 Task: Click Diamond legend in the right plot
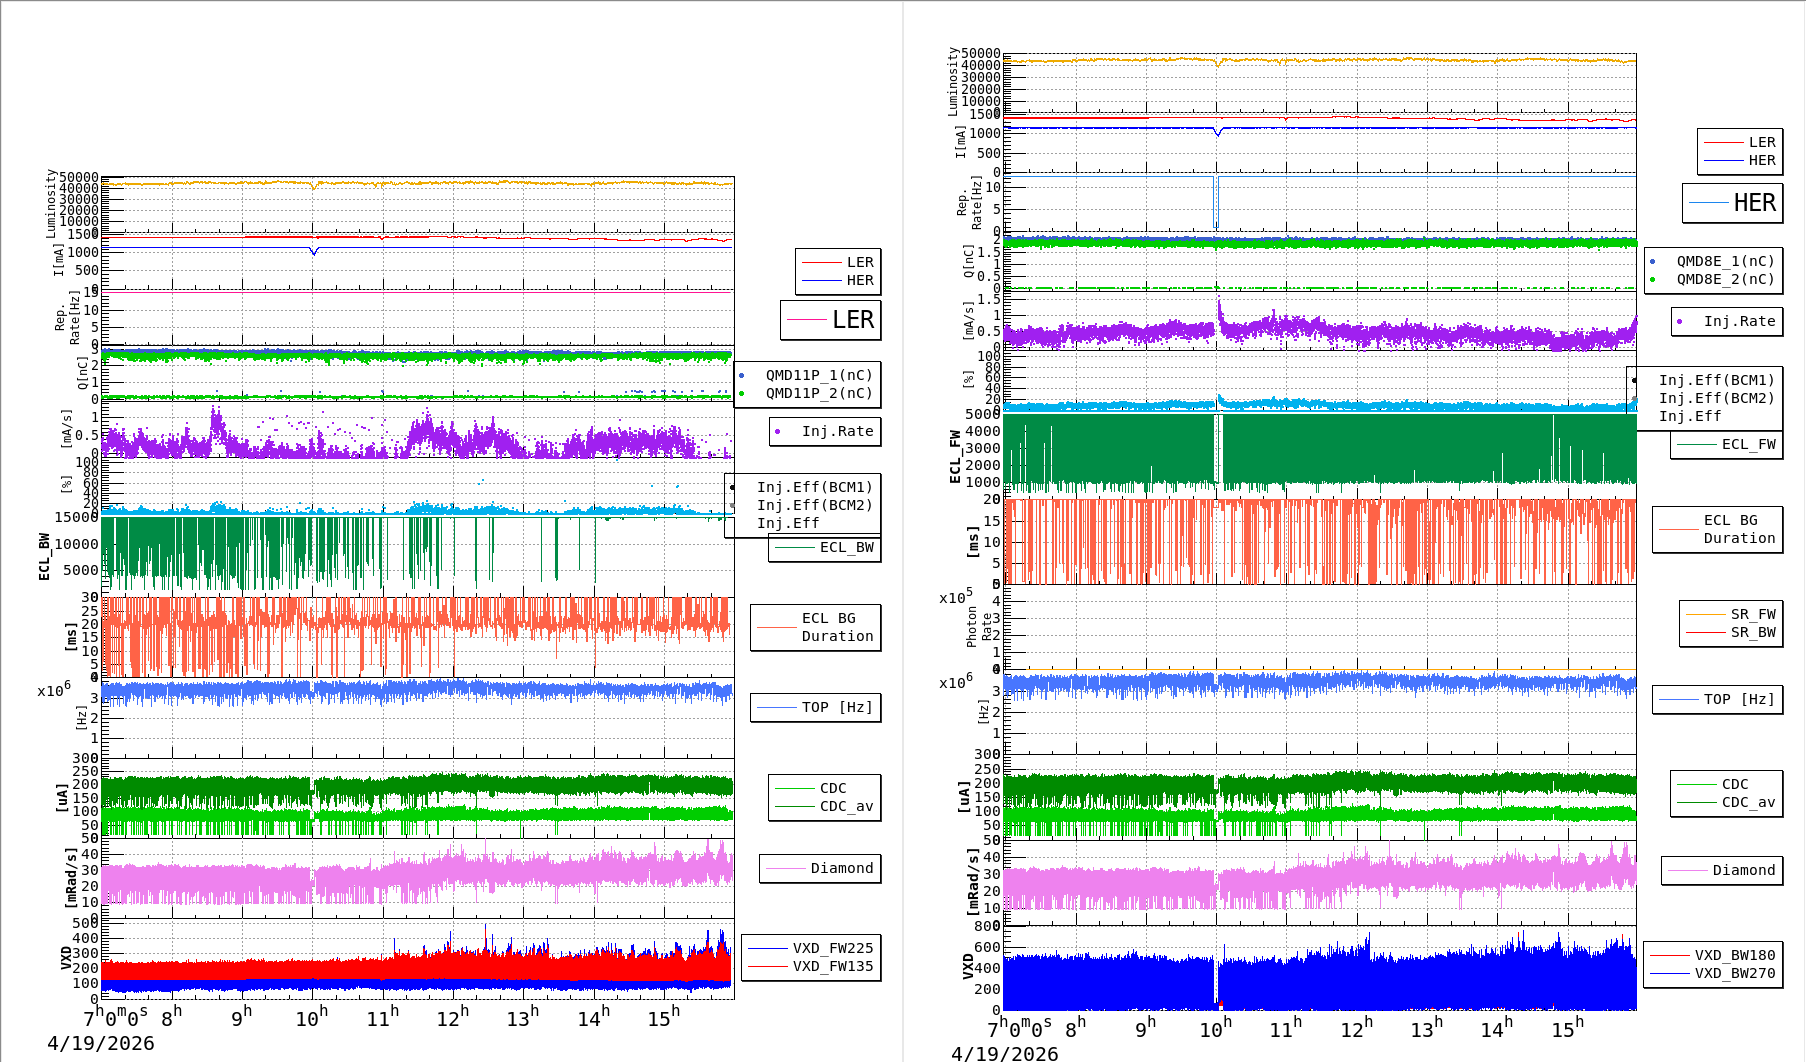click(1743, 870)
